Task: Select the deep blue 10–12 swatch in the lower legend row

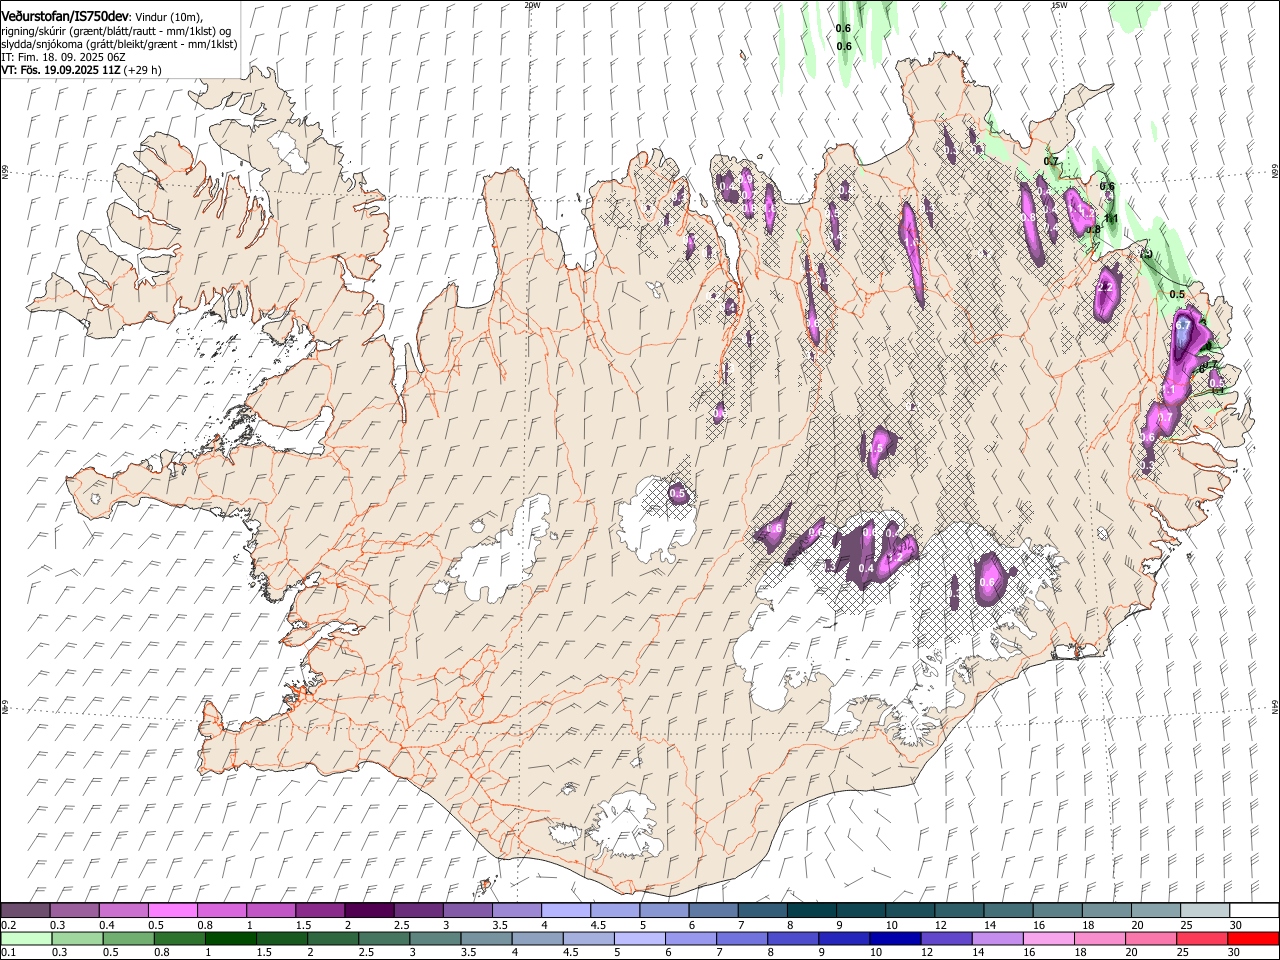Action: pos(895,938)
